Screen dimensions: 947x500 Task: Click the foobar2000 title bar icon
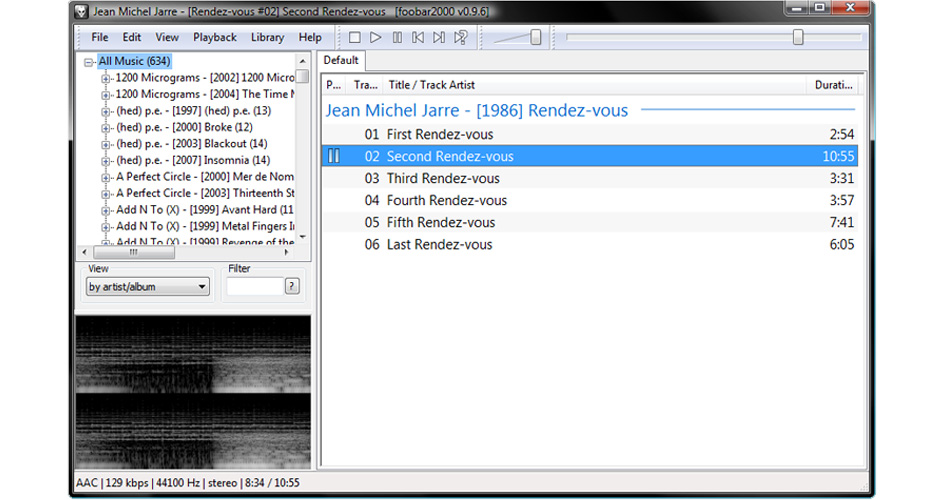(82, 11)
